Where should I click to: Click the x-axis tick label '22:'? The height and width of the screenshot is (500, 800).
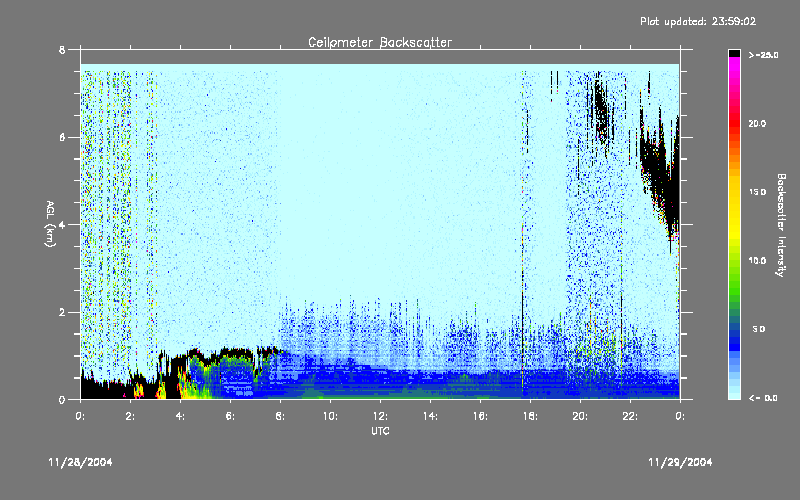click(630, 416)
